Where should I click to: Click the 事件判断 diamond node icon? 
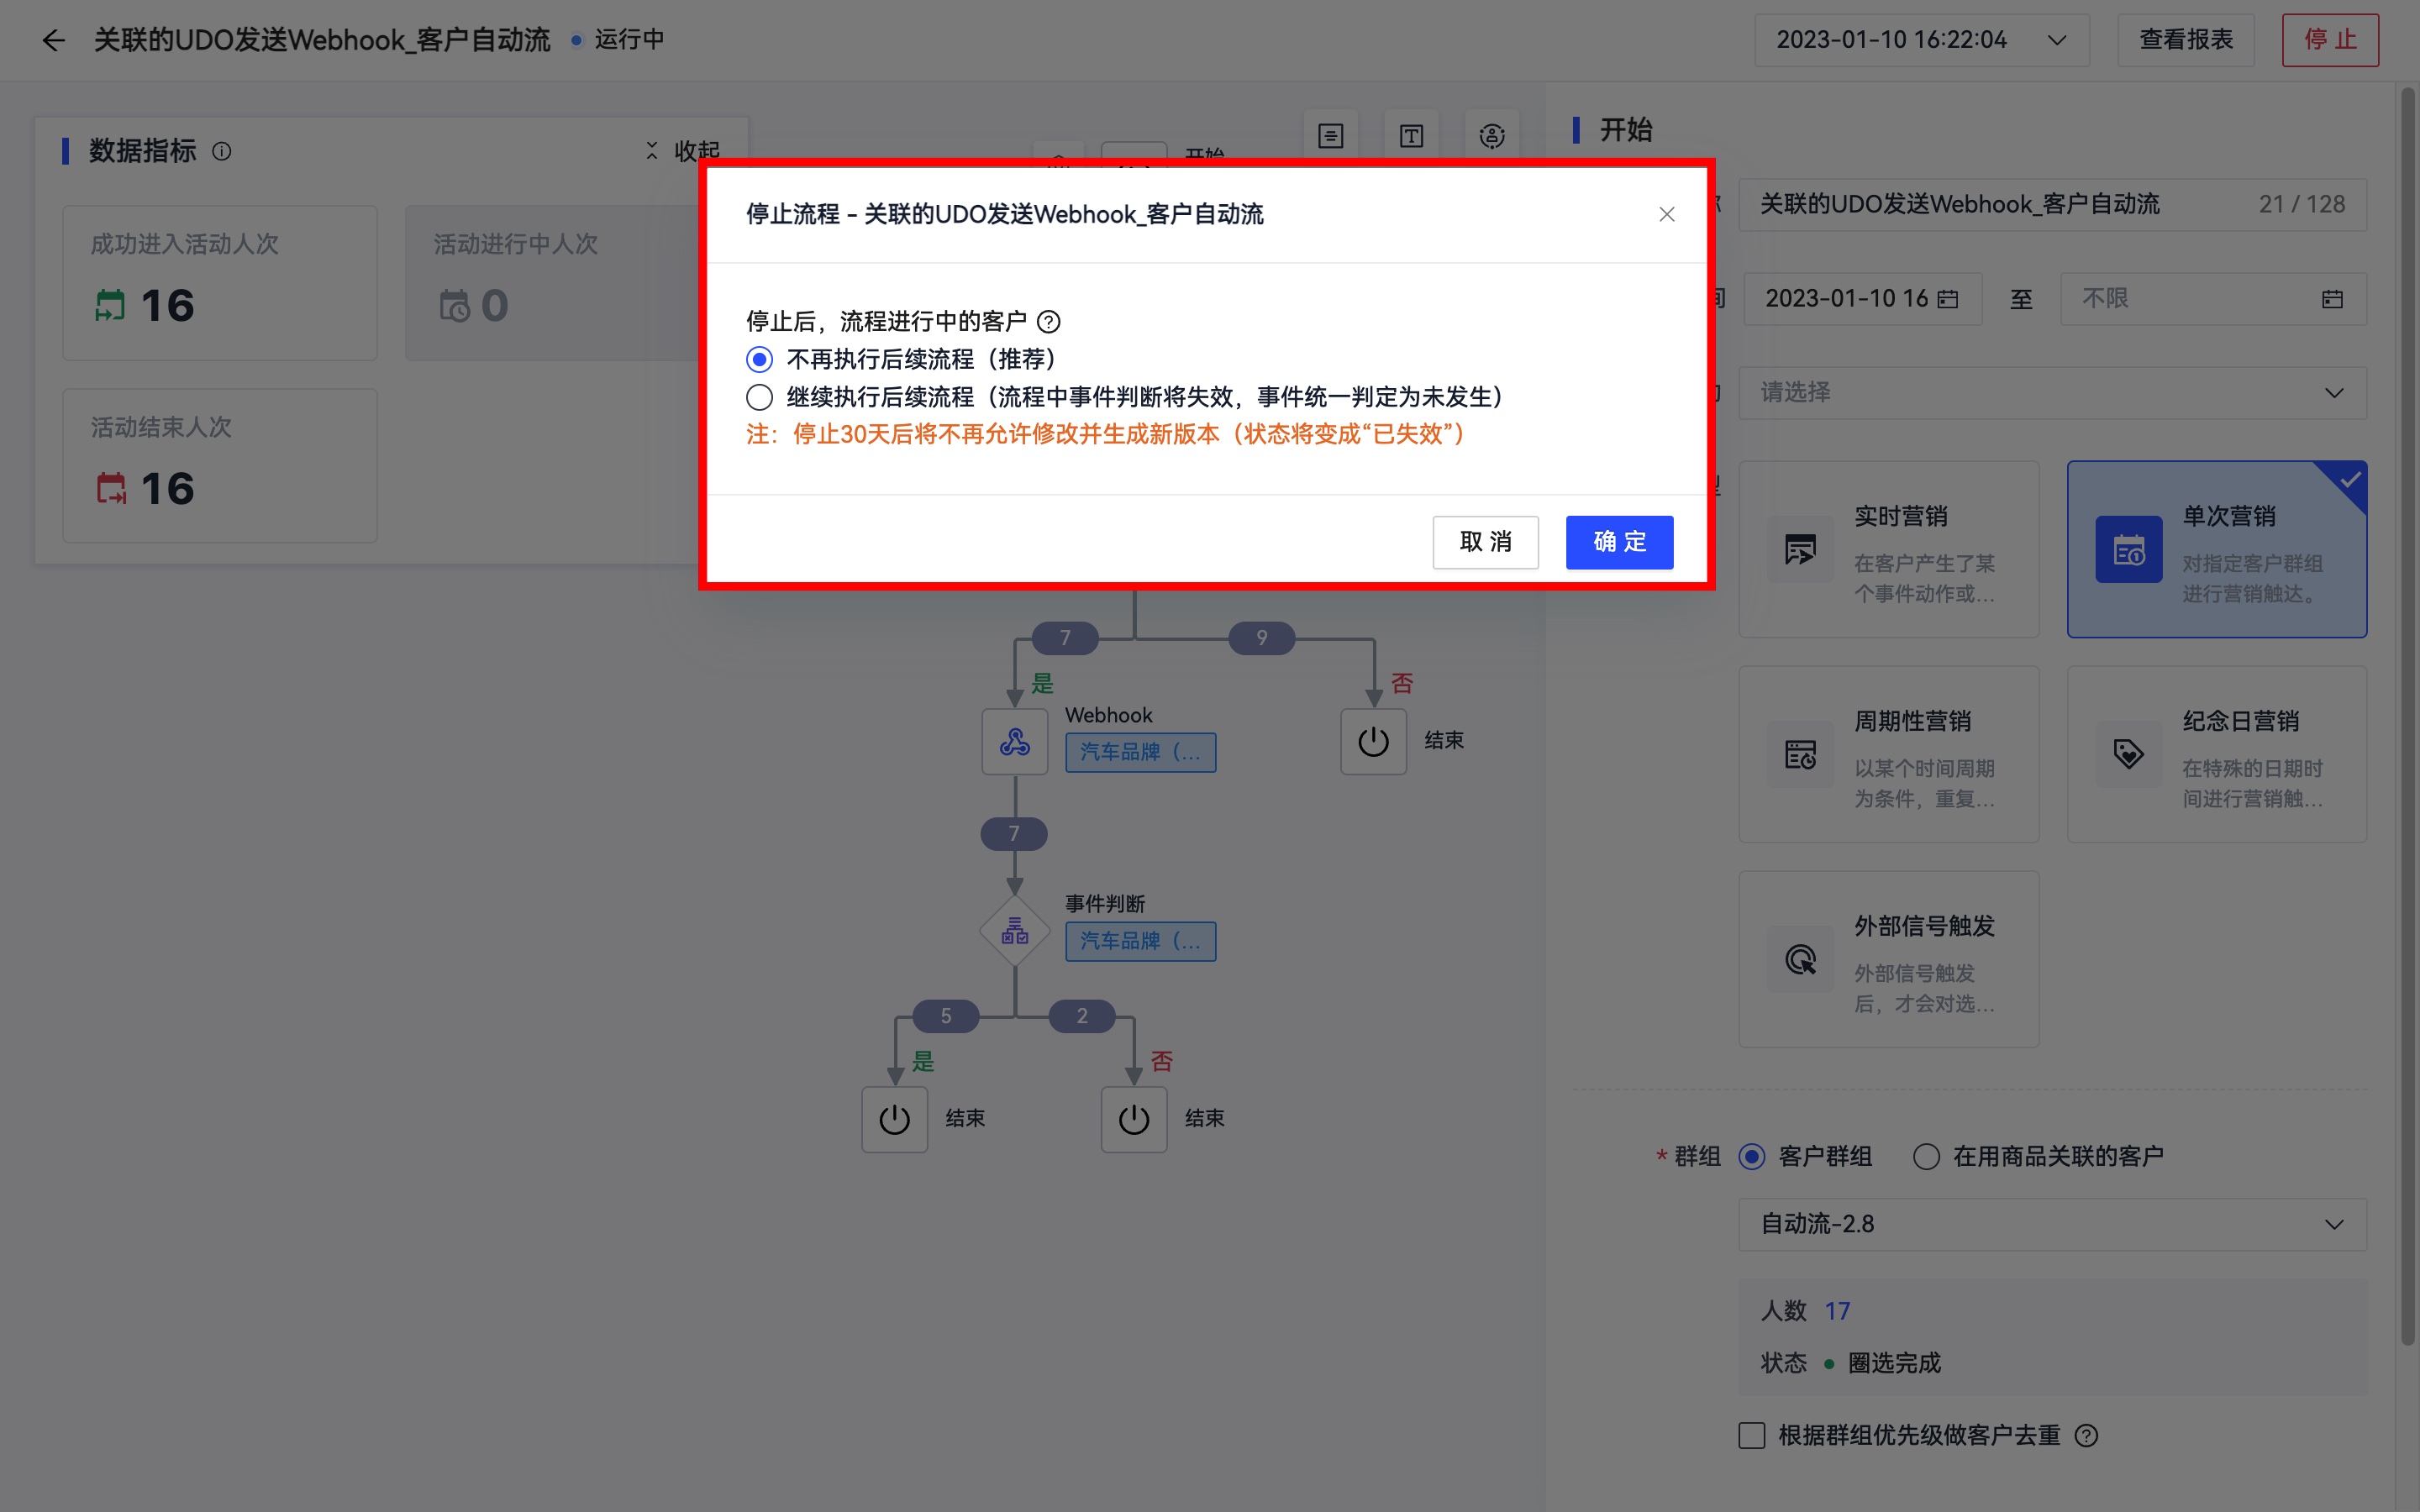coord(1015,931)
